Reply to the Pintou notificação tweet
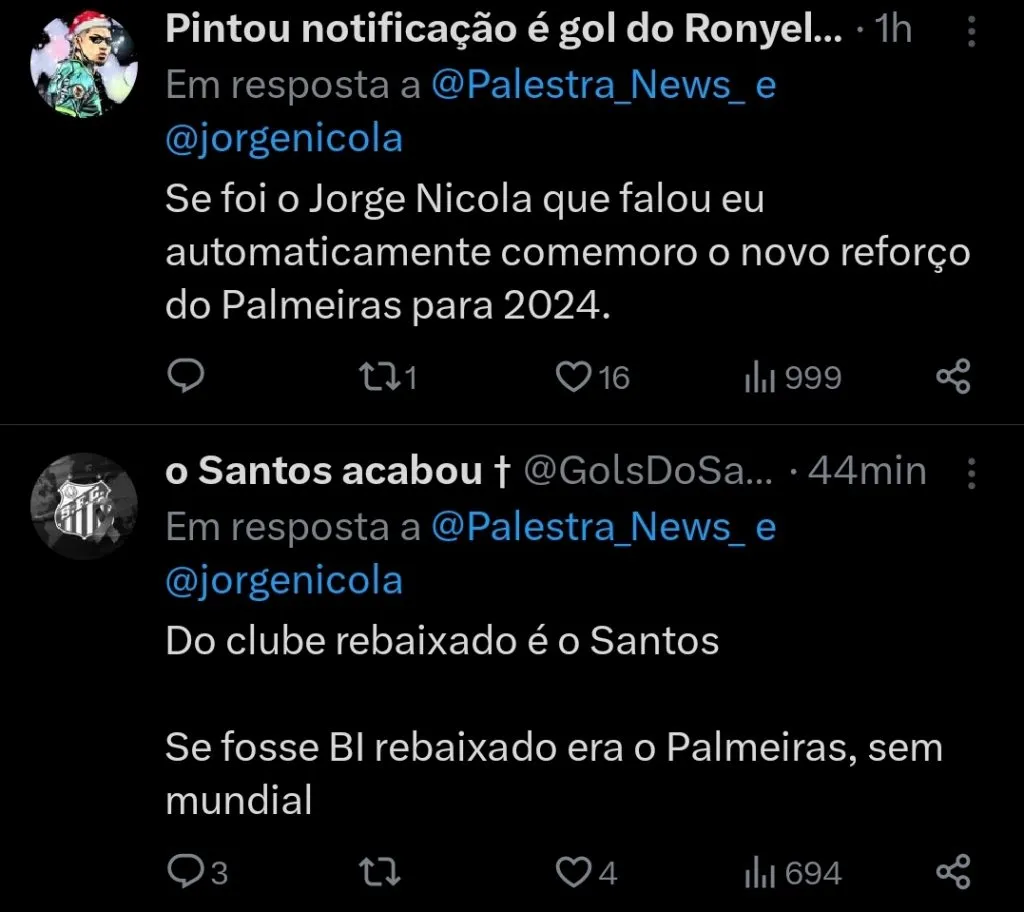 186,377
